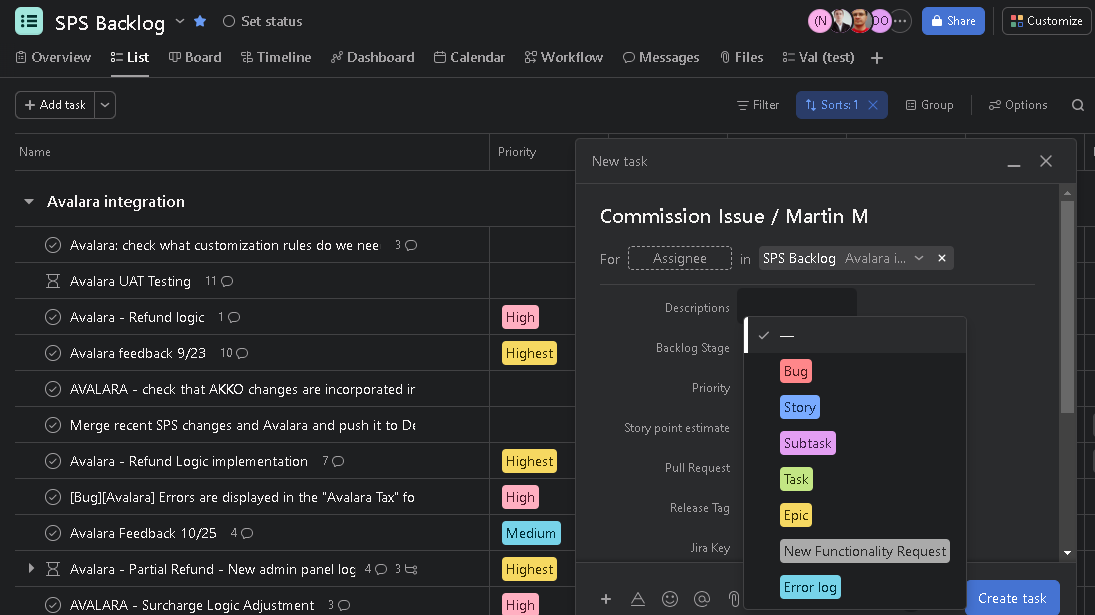Open the SPS Backlog section dropdown chevron
The height and width of the screenshot is (615, 1095).
click(x=919, y=258)
